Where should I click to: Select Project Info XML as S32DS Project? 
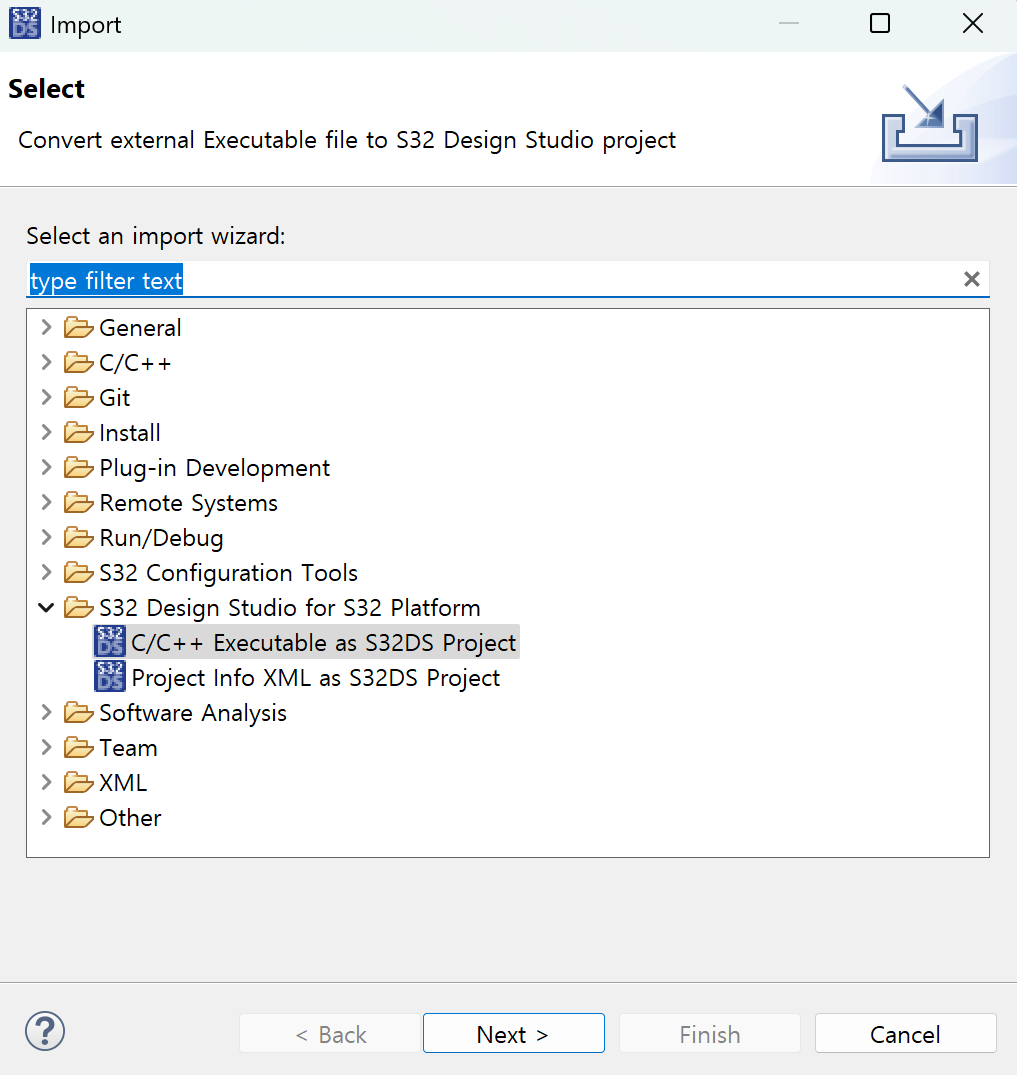(315, 677)
